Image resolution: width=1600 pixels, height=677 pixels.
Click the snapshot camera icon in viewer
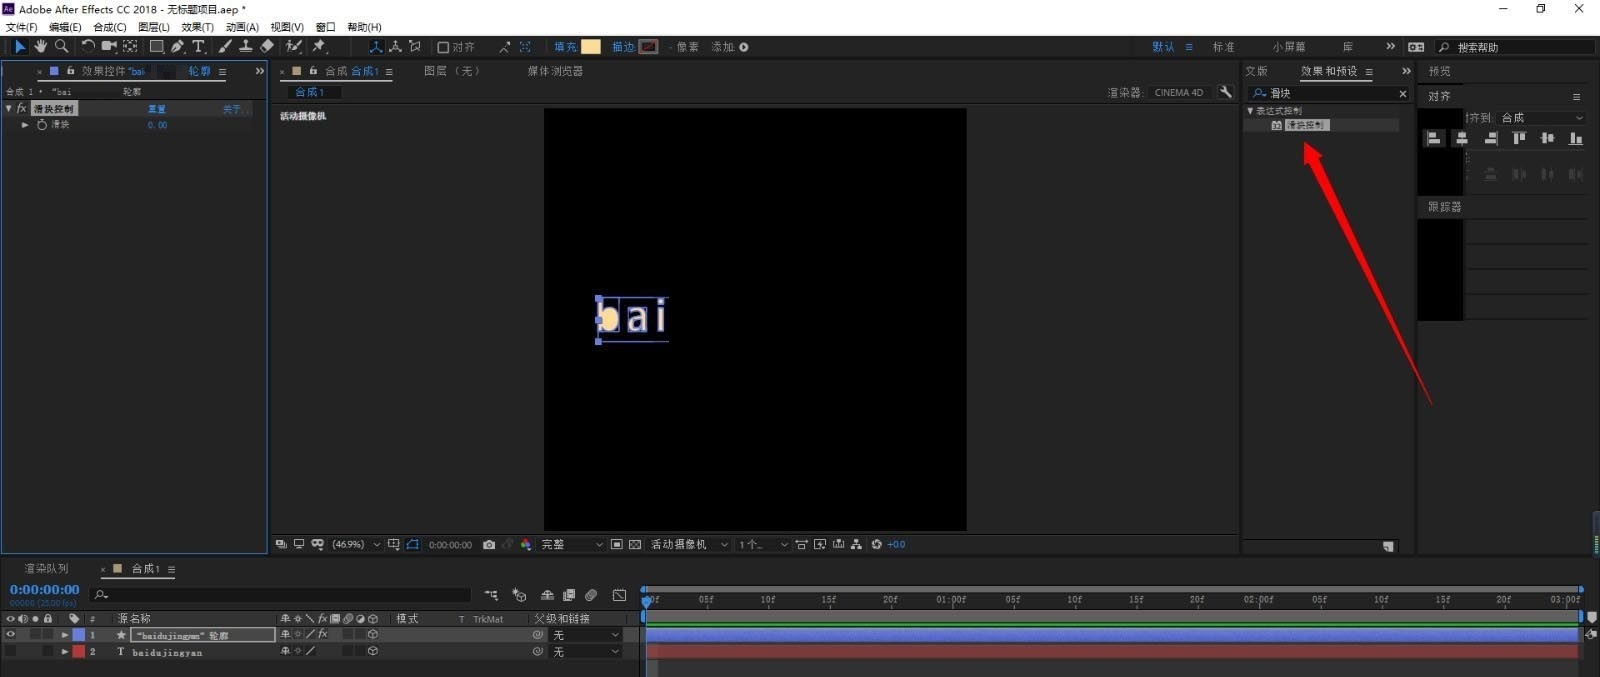click(489, 545)
